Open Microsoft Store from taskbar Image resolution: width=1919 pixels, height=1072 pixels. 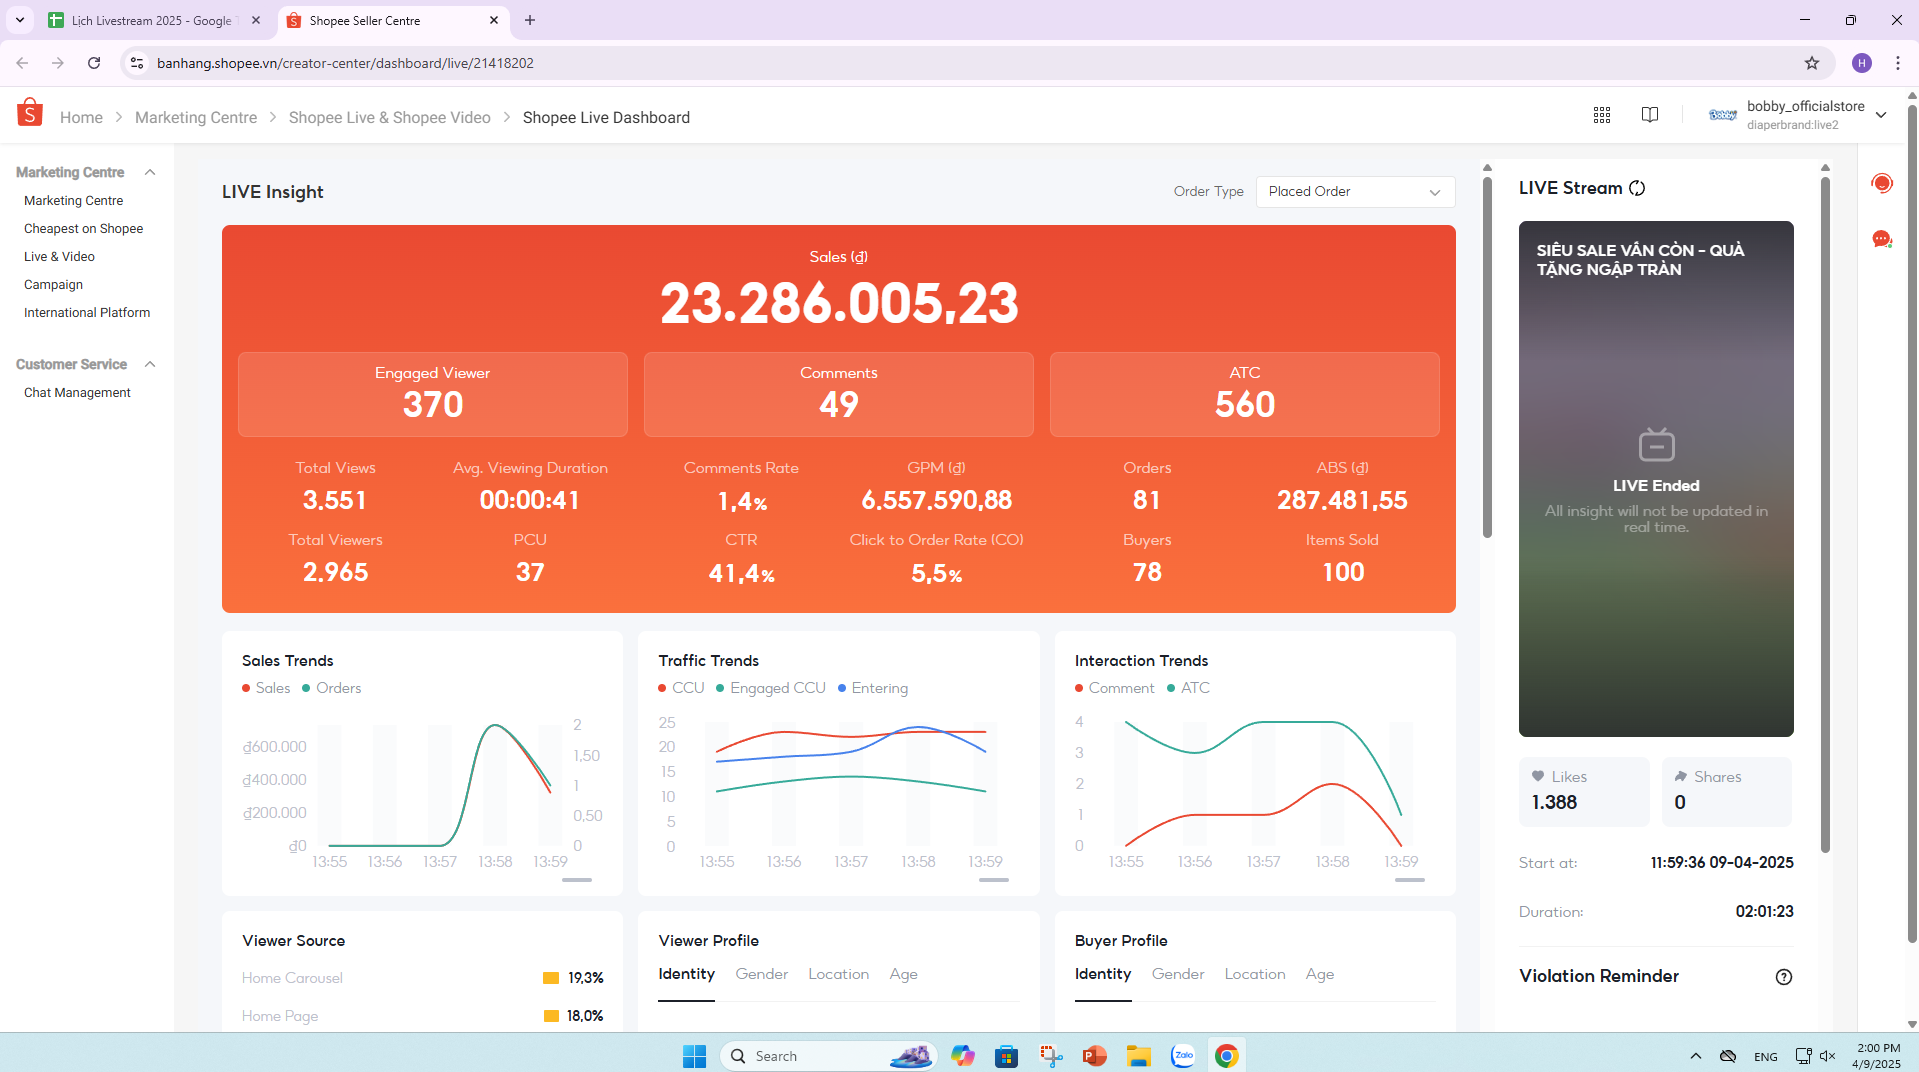click(1007, 1056)
